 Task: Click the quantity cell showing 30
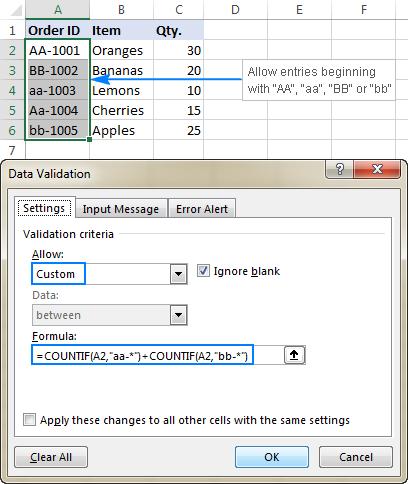coord(179,50)
